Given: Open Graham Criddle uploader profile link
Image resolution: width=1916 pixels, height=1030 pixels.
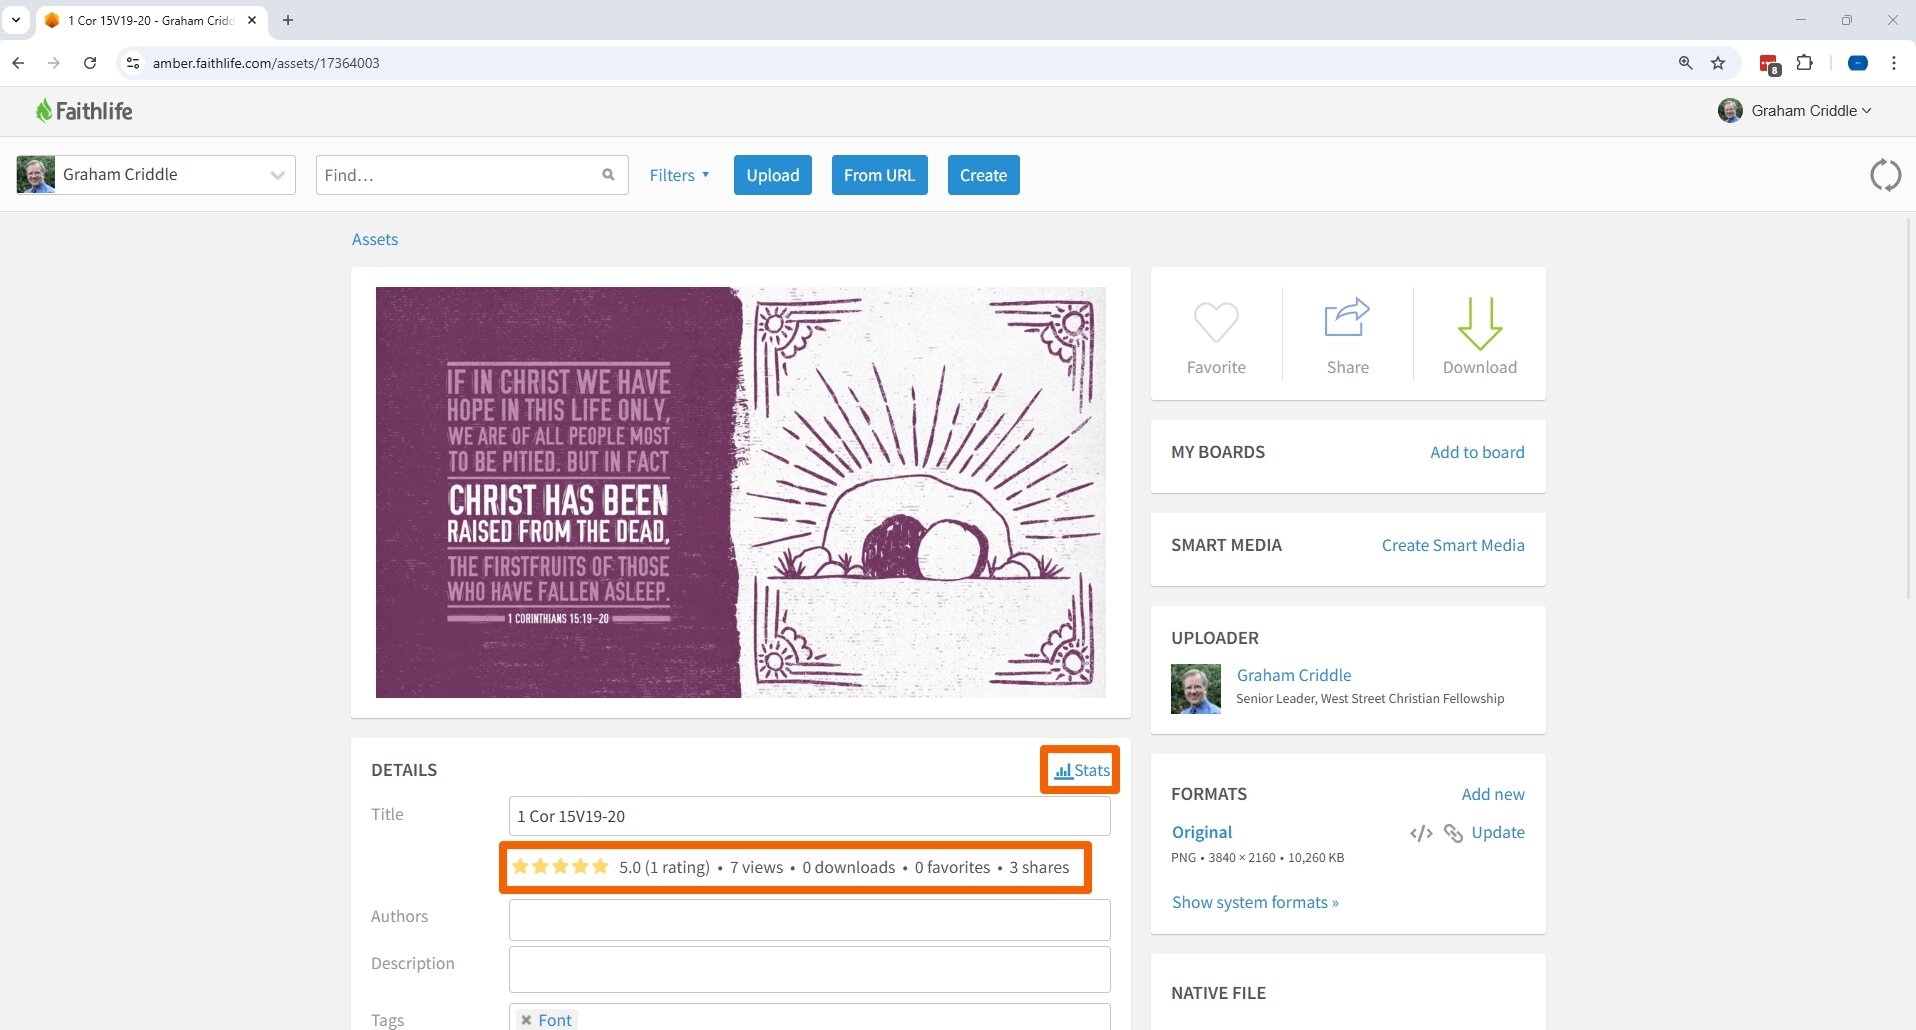Looking at the screenshot, I should click(1294, 675).
